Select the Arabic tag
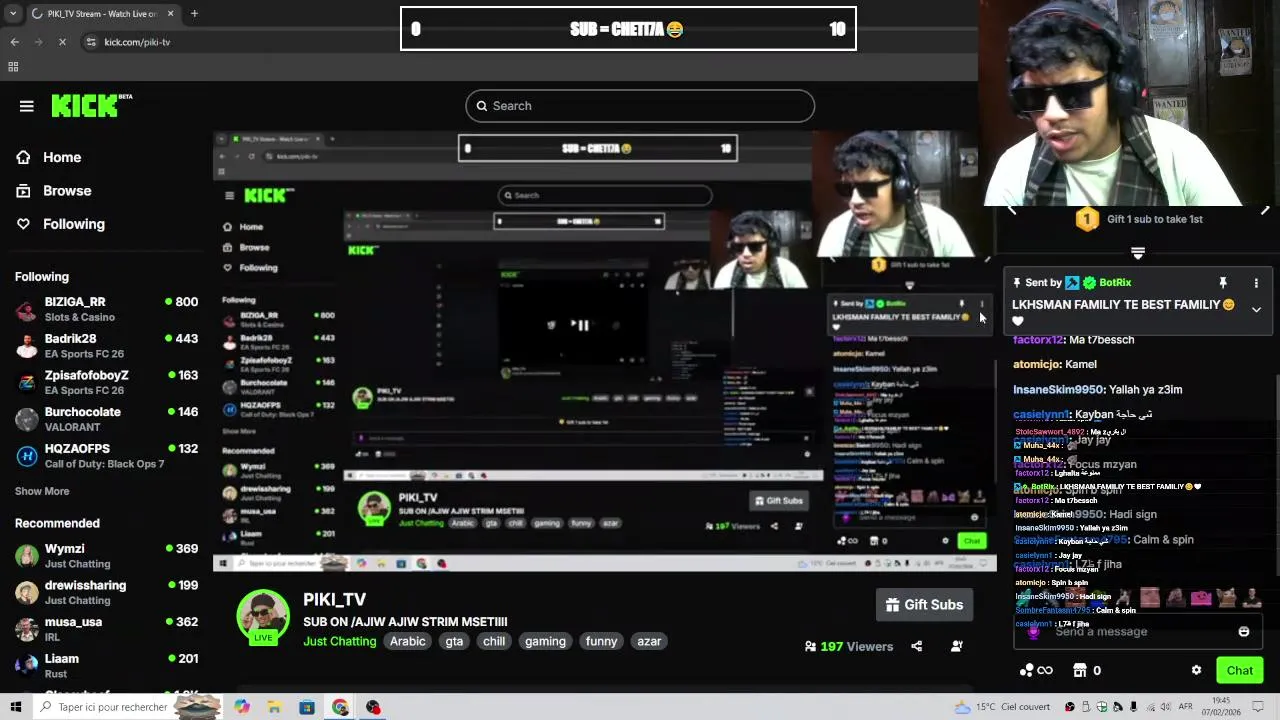This screenshot has height=720, width=1280. (x=408, y=641)
